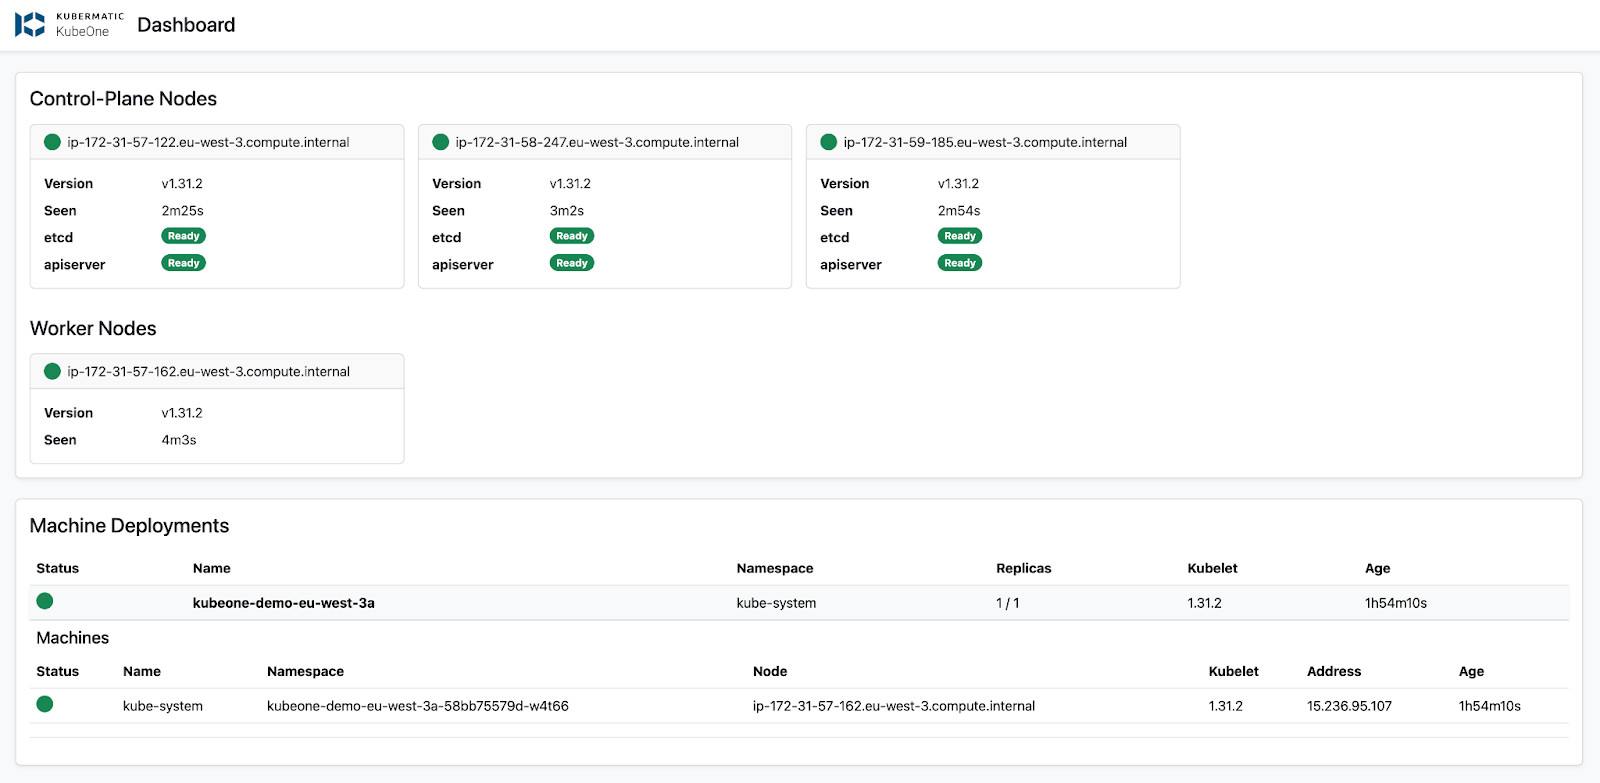Click green status dot of worker ip-172-31-57-162
The height and width of the screenshot is (783, 1600).
pos(53,371)
